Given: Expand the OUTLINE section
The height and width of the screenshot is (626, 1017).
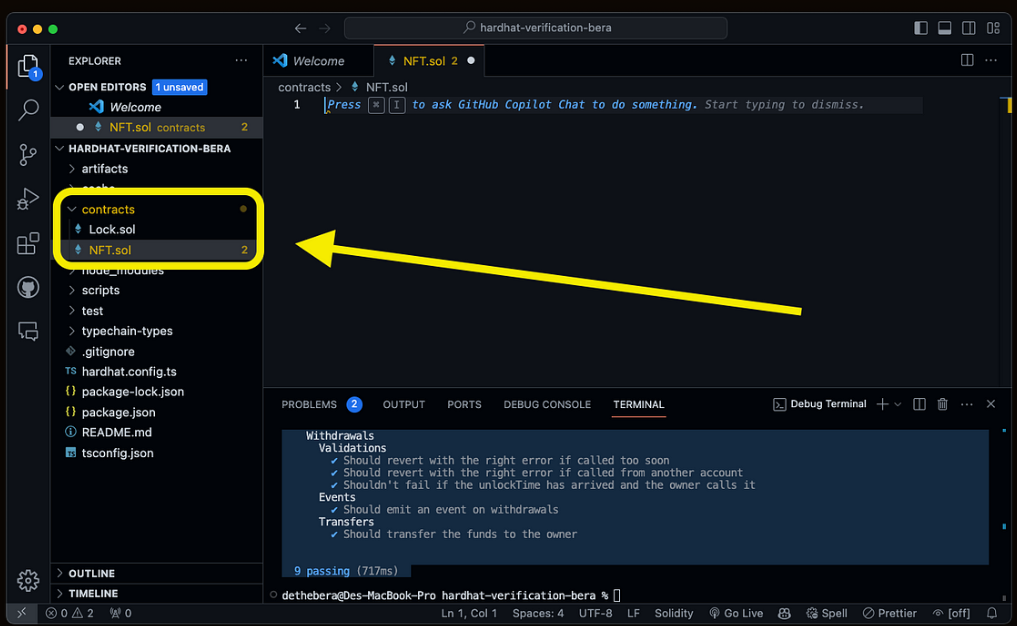Looking at the screenshot, I should pyautogui.click(x=91, y=573).
